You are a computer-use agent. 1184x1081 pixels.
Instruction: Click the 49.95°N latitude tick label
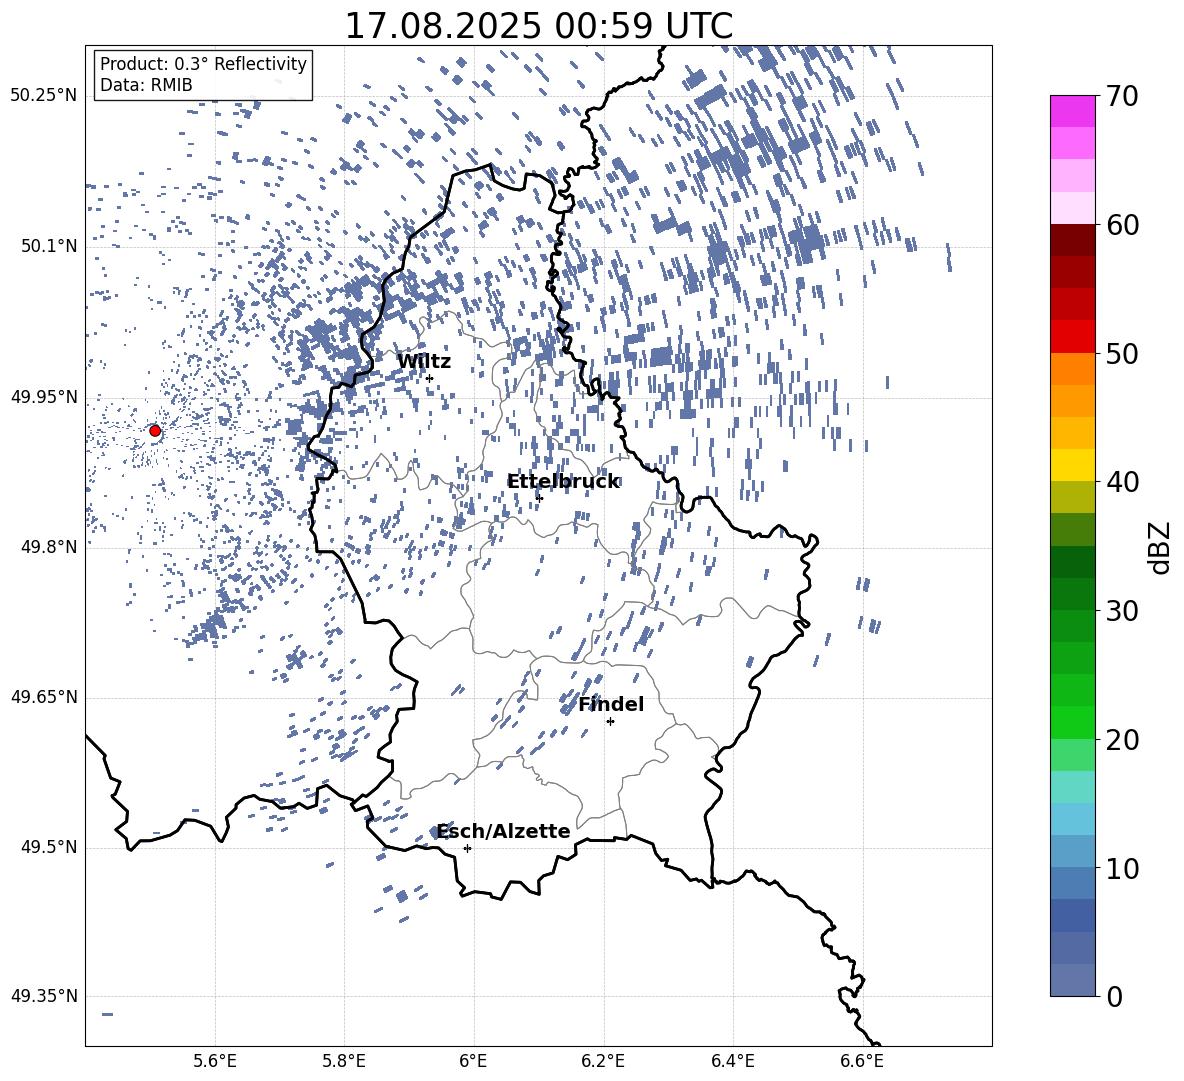(x=44, y=397)
